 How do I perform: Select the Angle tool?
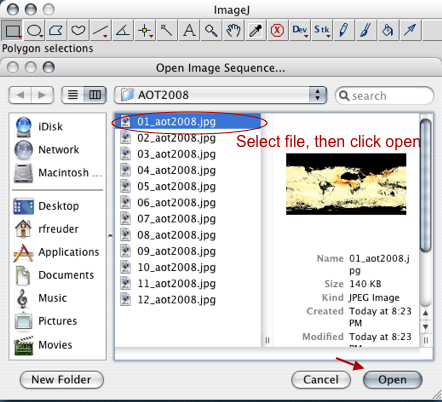tap(122, 30)
